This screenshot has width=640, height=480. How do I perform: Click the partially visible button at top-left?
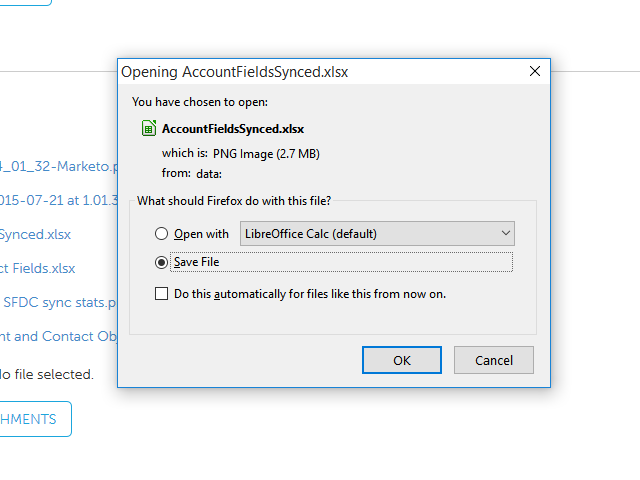point(25,2)
